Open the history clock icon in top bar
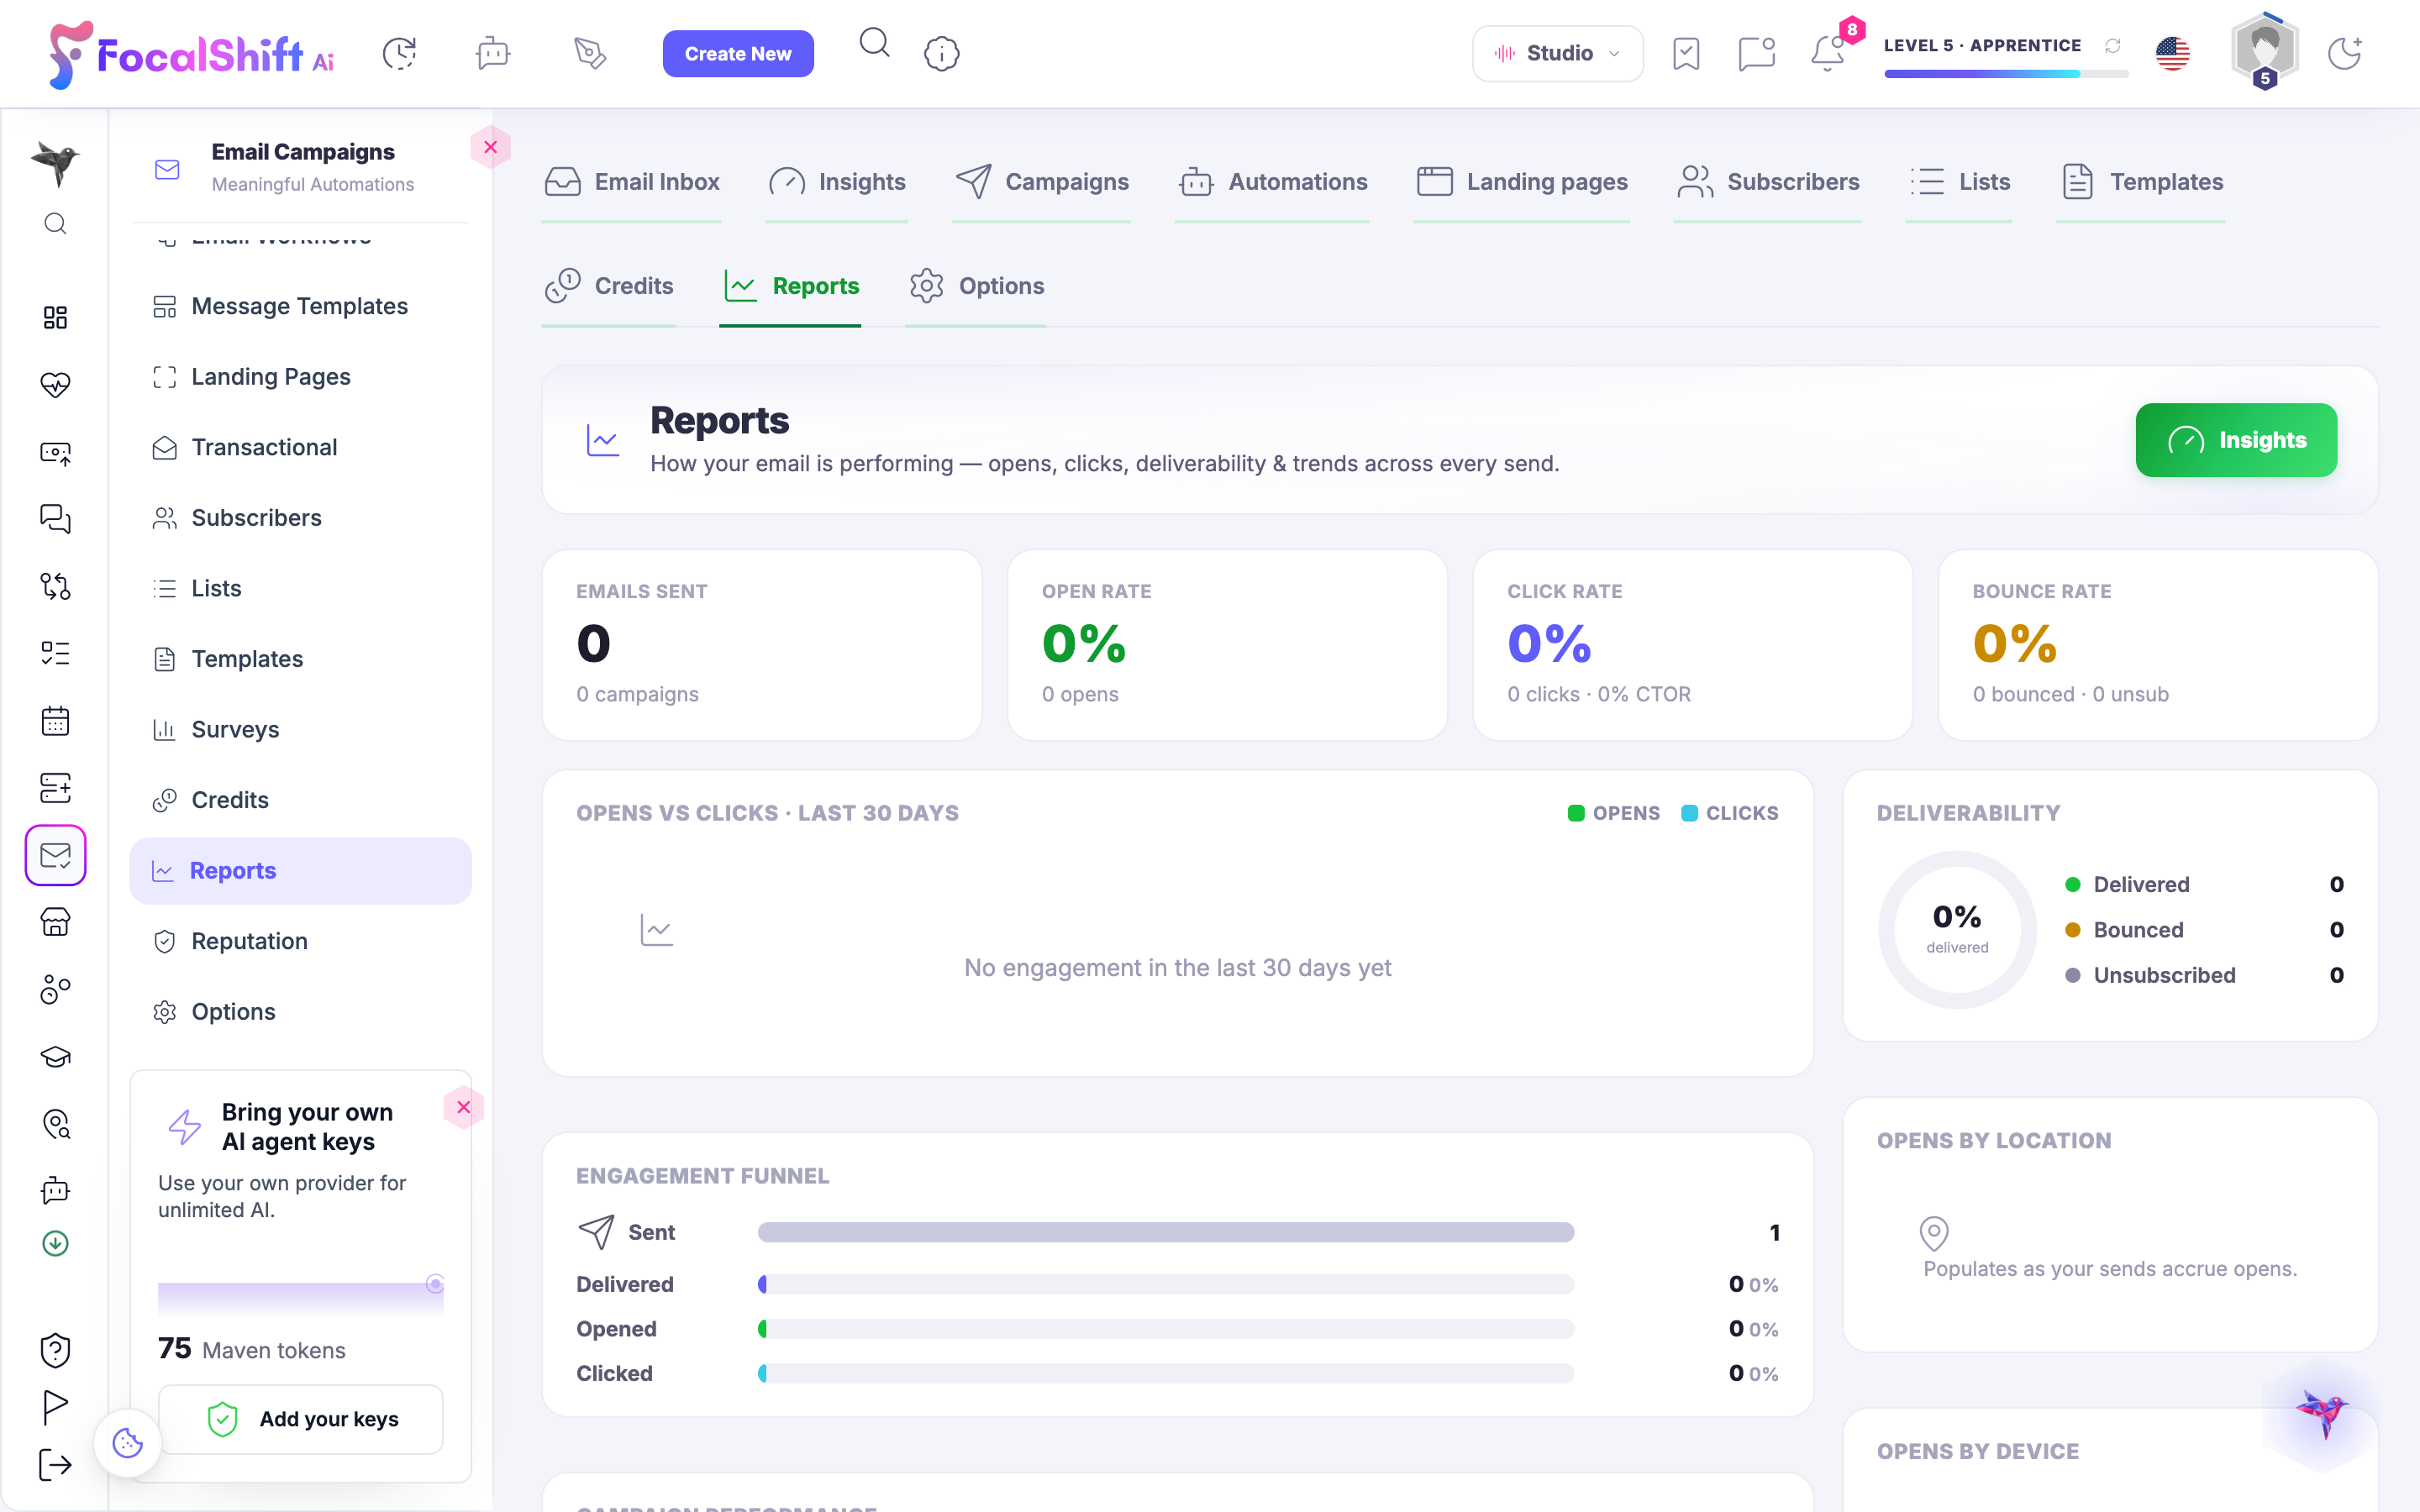Viewport: 2420px width, 1512px height. tap(399, 53)
